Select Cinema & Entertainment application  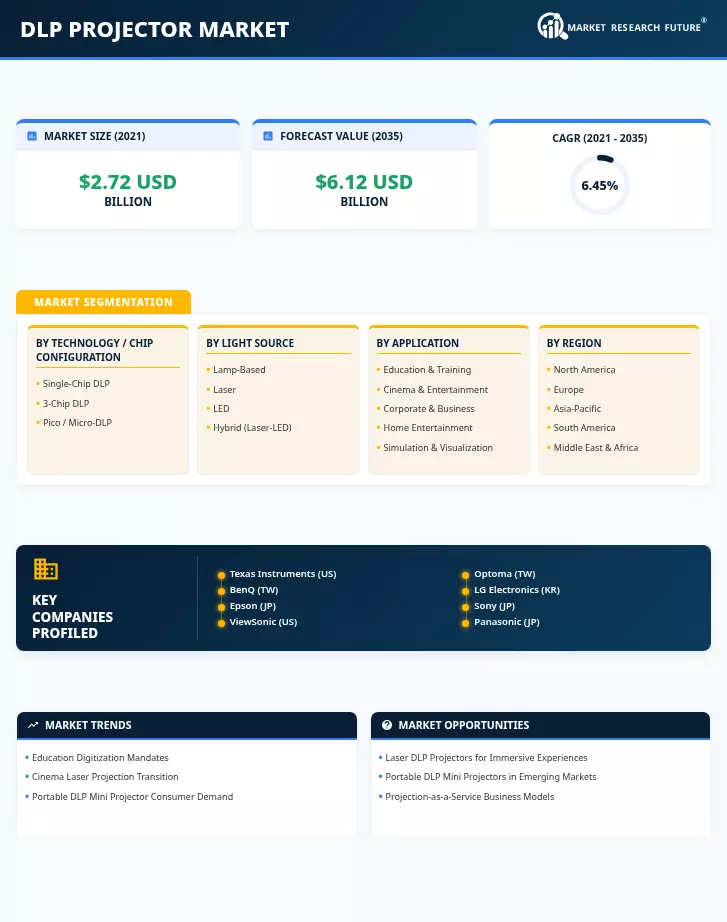point(435,390)
